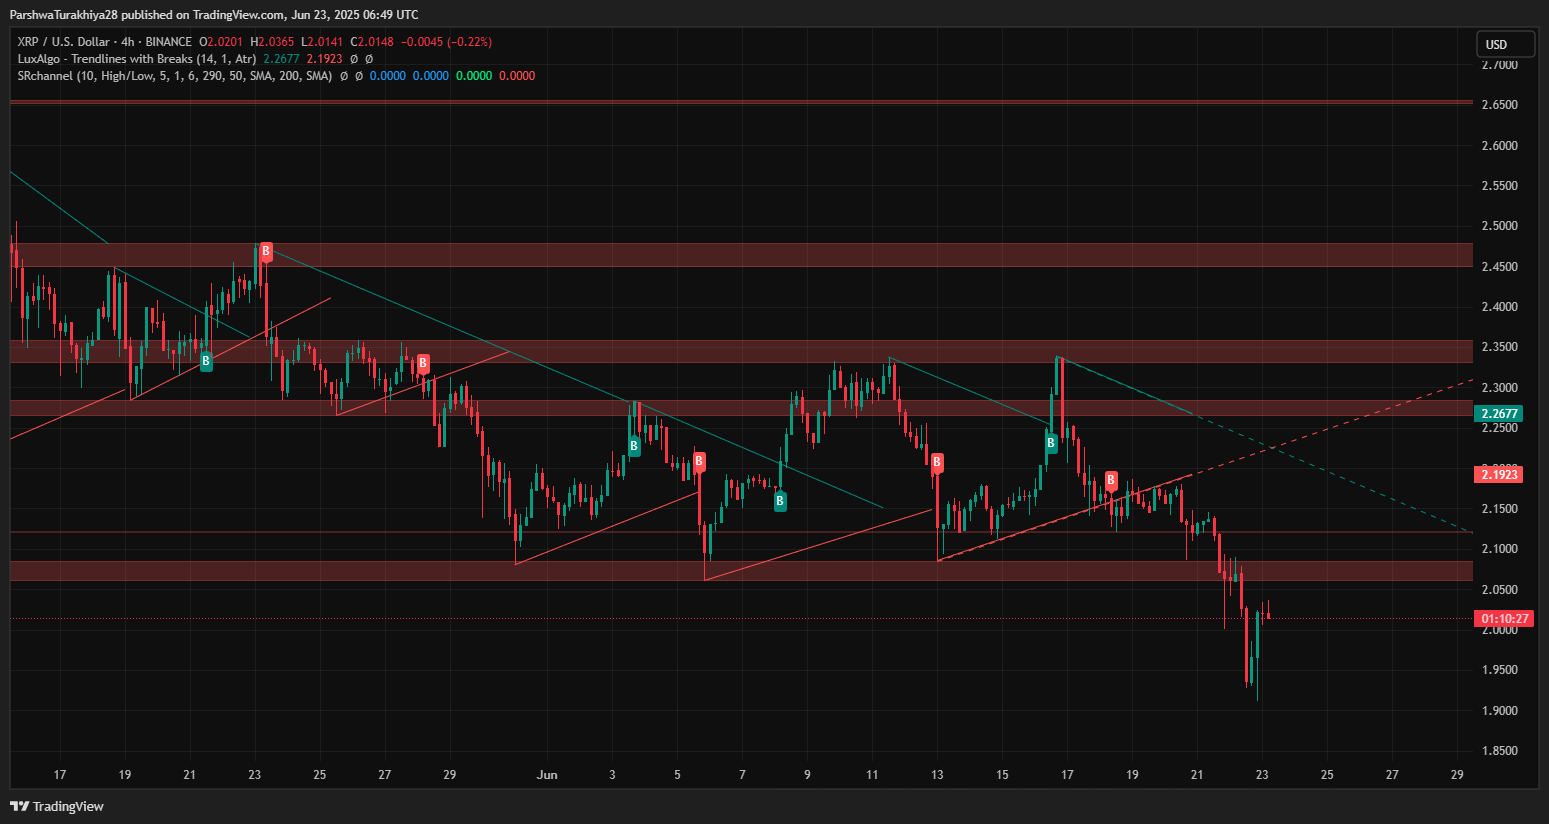Screen dimensions: 1549x824
Task: Click the green B marker near June 3
Action: point(634,446)
